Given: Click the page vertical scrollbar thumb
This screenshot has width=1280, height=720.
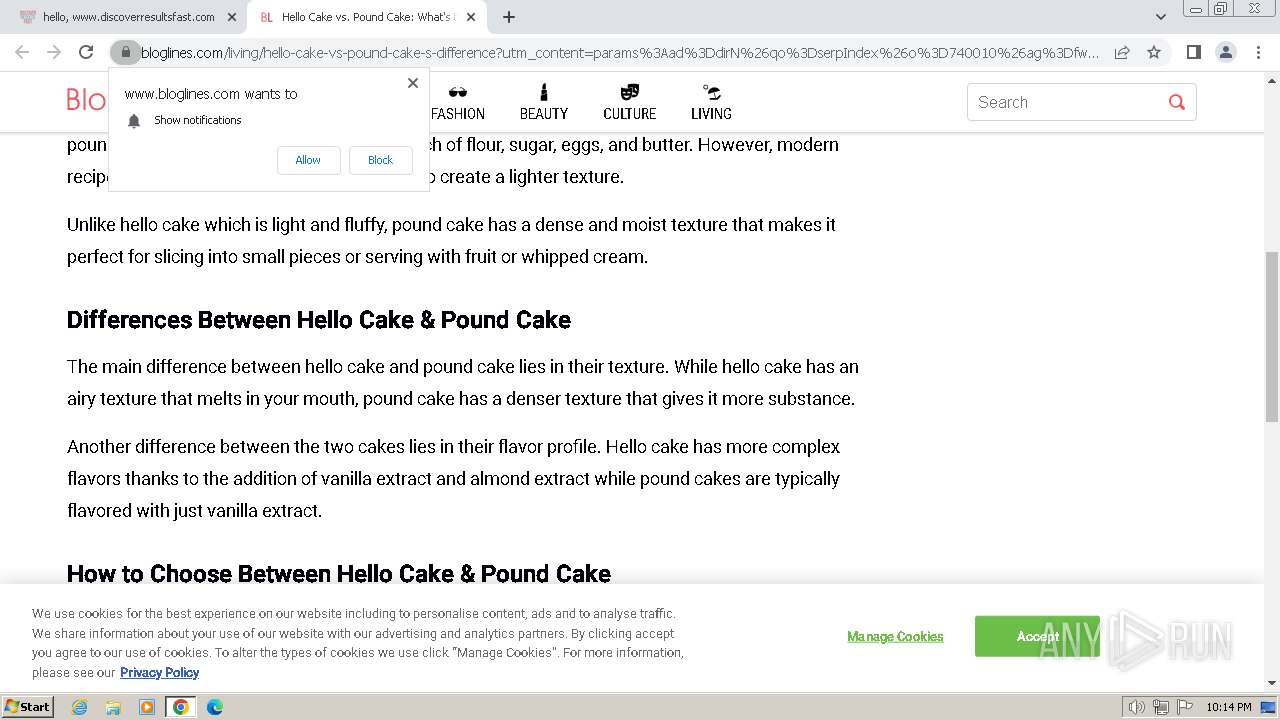Looking at the screenshot, I should [x=1271, y=335].
